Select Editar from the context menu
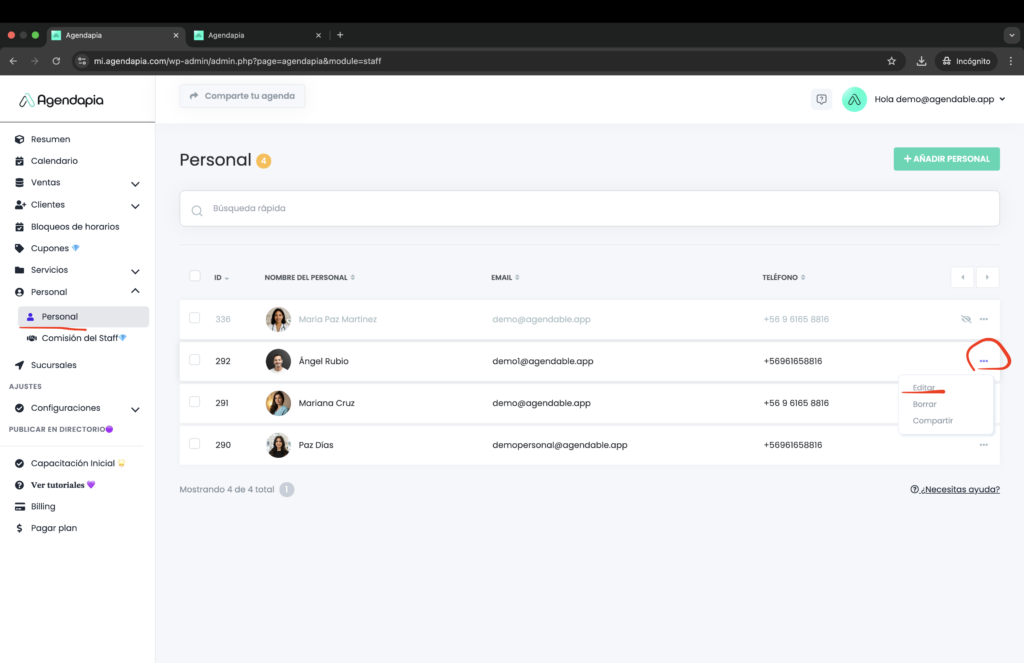Screen dimensions: 1024x663 pos(924,387)
